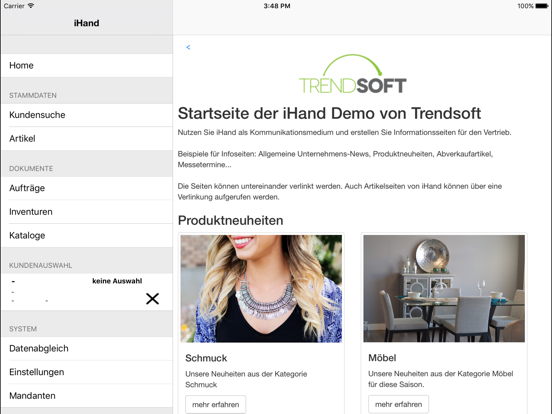Tap the battery icon in the status bar
552x414 pixels.
click(542, 6)
